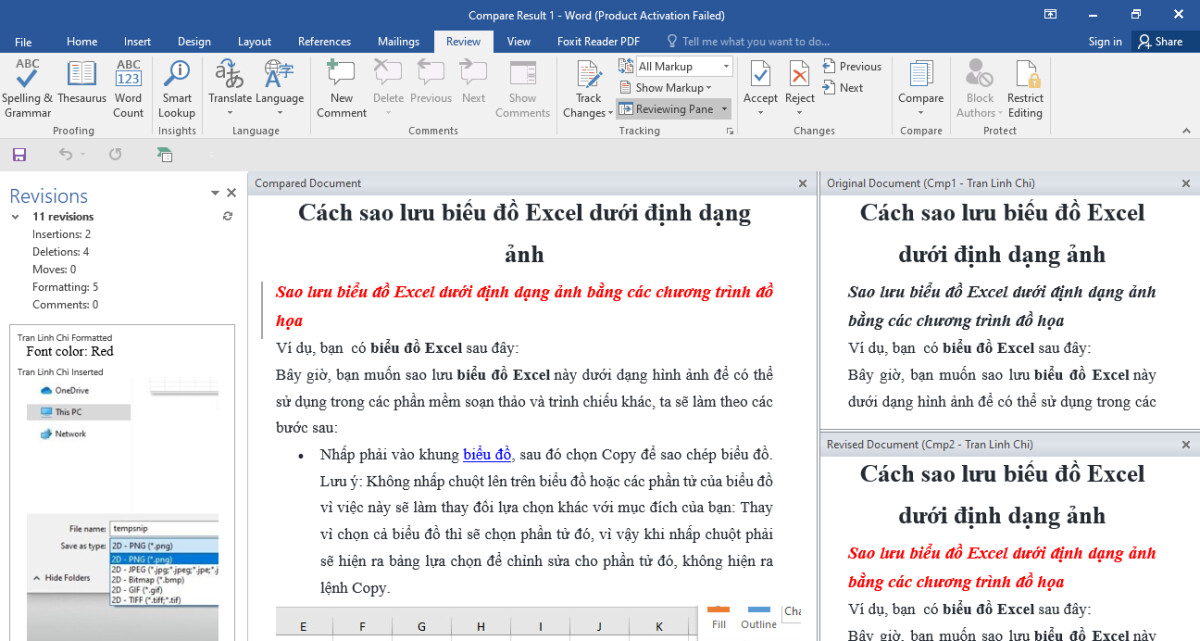Image resolution: width=1200 pixels, height=641 pixels.
Task: Switch to the View tab
Action: click(519, 41)
